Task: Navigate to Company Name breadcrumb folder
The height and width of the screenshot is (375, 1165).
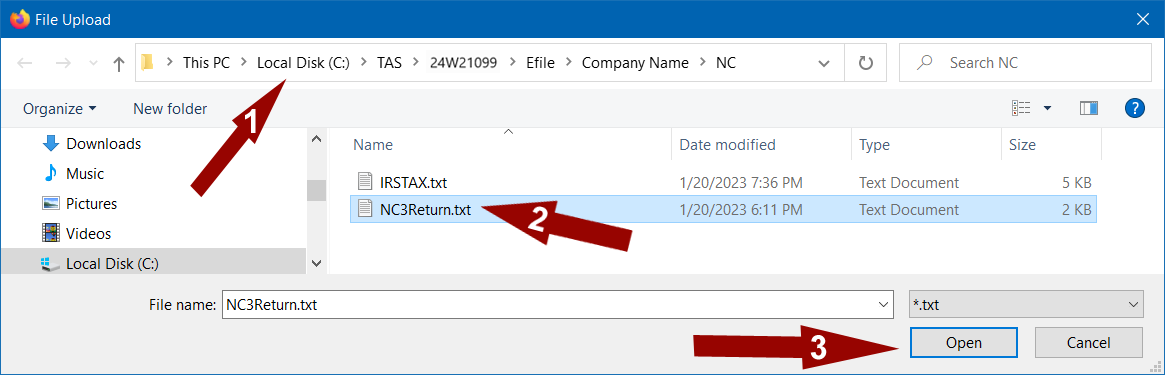Action: (635, 63)
